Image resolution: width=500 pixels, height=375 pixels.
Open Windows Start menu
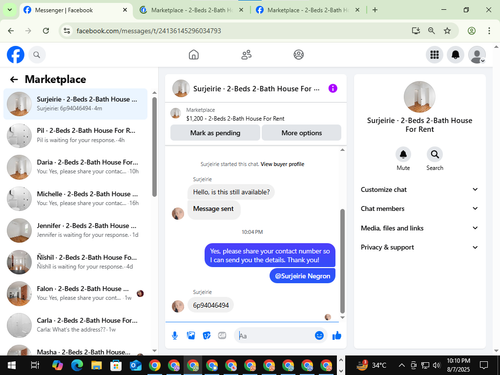(12, 365)
